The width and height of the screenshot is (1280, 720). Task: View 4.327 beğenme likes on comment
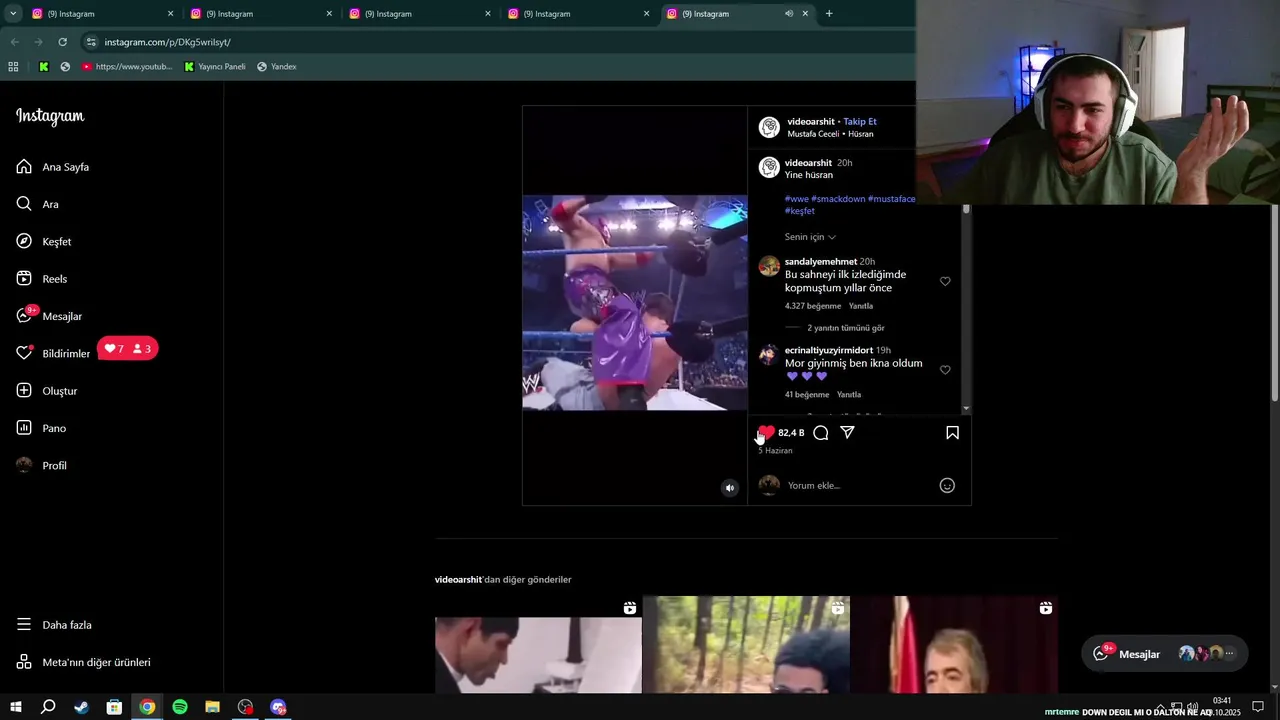pos(813,306)
